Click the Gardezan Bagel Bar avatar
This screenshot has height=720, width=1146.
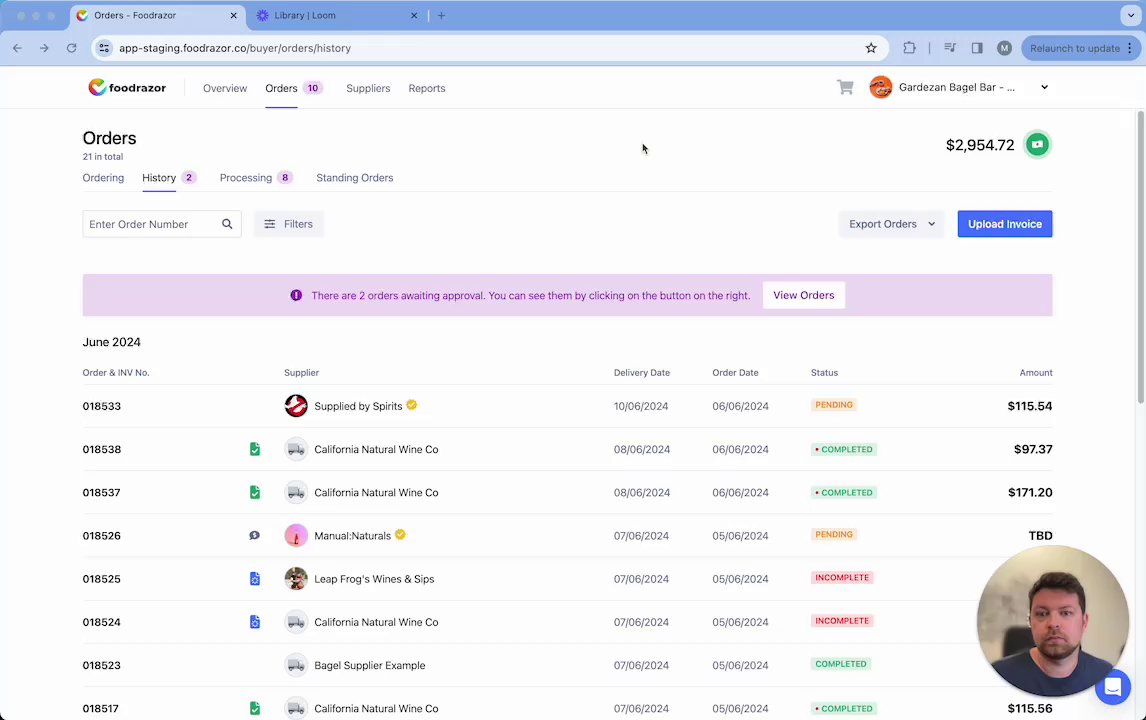click(x=881, y=87)
